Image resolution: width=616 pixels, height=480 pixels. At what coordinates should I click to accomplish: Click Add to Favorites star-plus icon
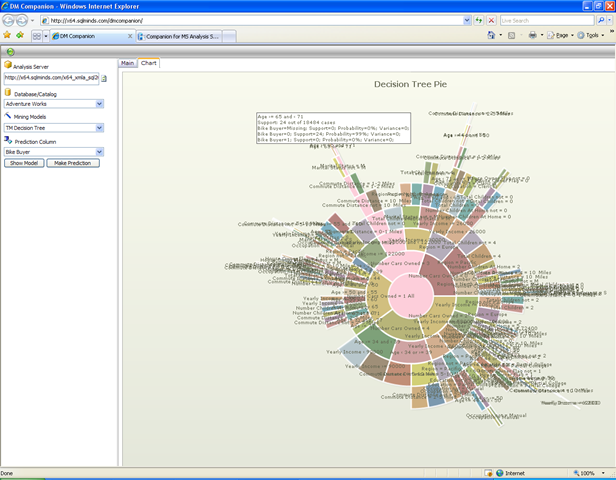20,35
